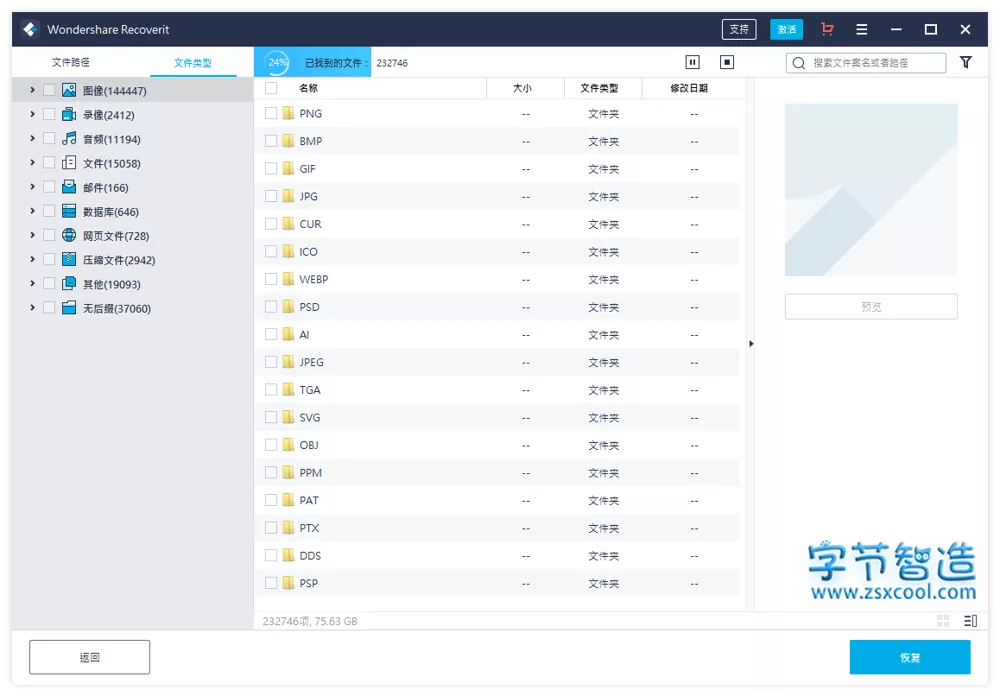This screenshot has height=696, width=1000.
Task: Select the OBJ folder row
Action: [x=496, y=445]
